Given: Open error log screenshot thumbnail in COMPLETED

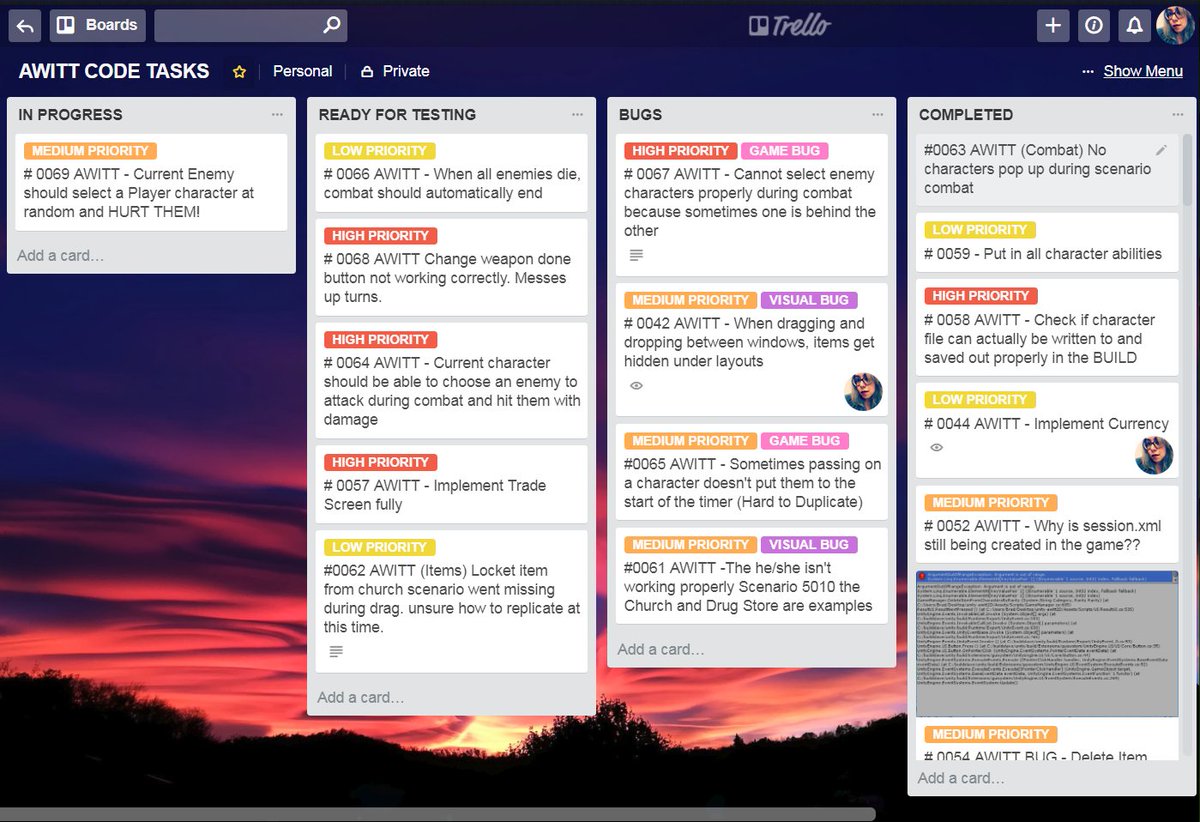Looking at the screenshot, I should [x=1047, y=645].
